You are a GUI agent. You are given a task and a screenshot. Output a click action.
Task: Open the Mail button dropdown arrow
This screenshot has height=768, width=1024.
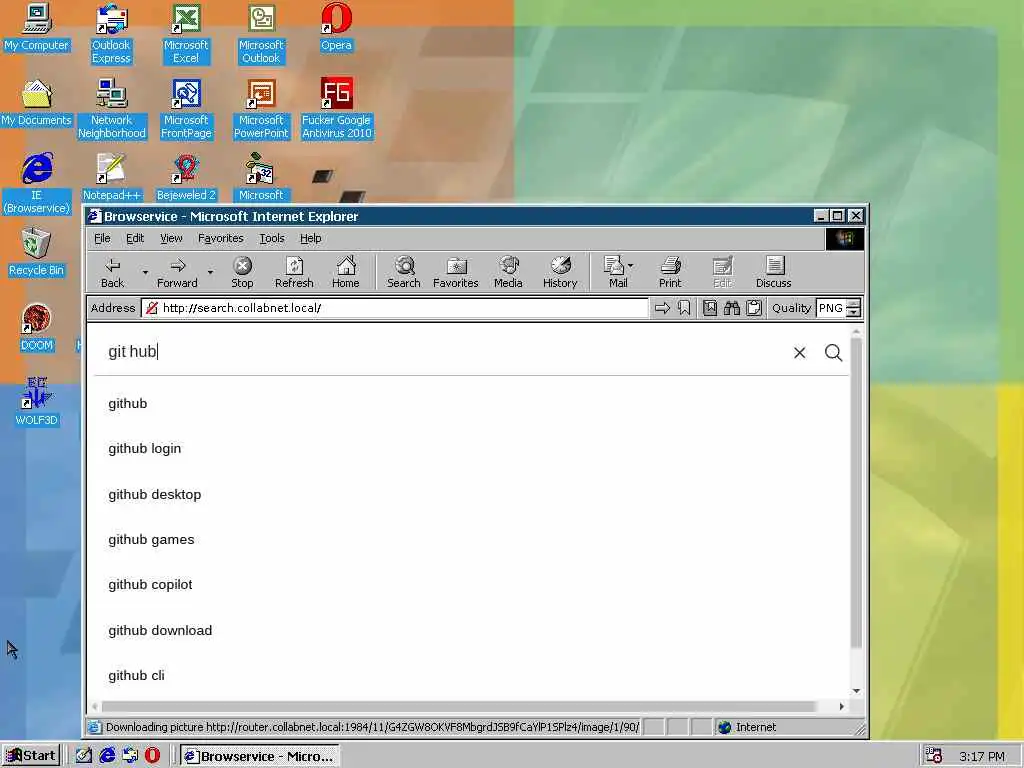(630, 266)
